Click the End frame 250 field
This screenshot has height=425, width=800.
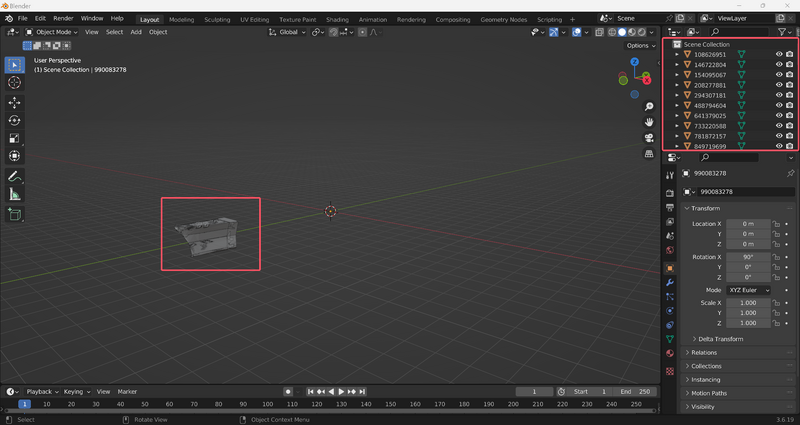636,392
